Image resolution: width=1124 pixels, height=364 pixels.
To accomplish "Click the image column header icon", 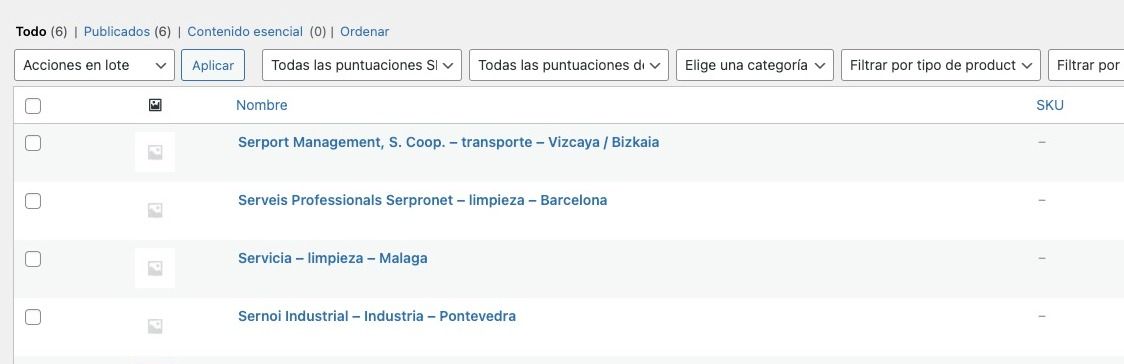I will point(155,105).
